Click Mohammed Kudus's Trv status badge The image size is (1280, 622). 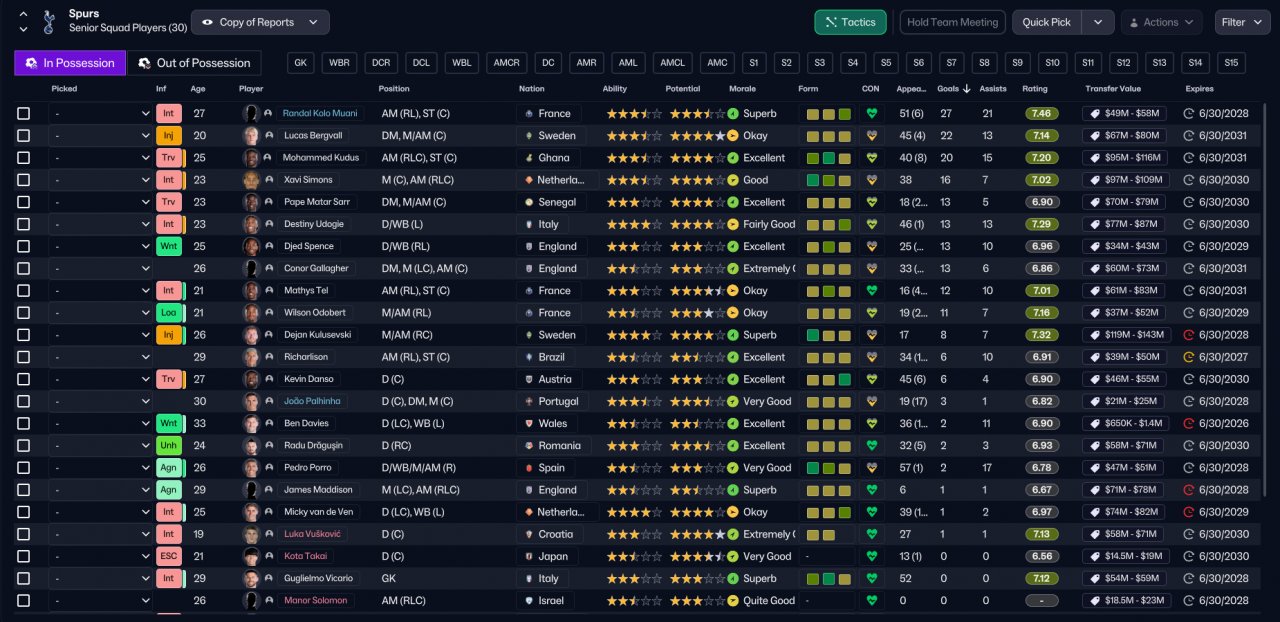click(x=169, y=158)
